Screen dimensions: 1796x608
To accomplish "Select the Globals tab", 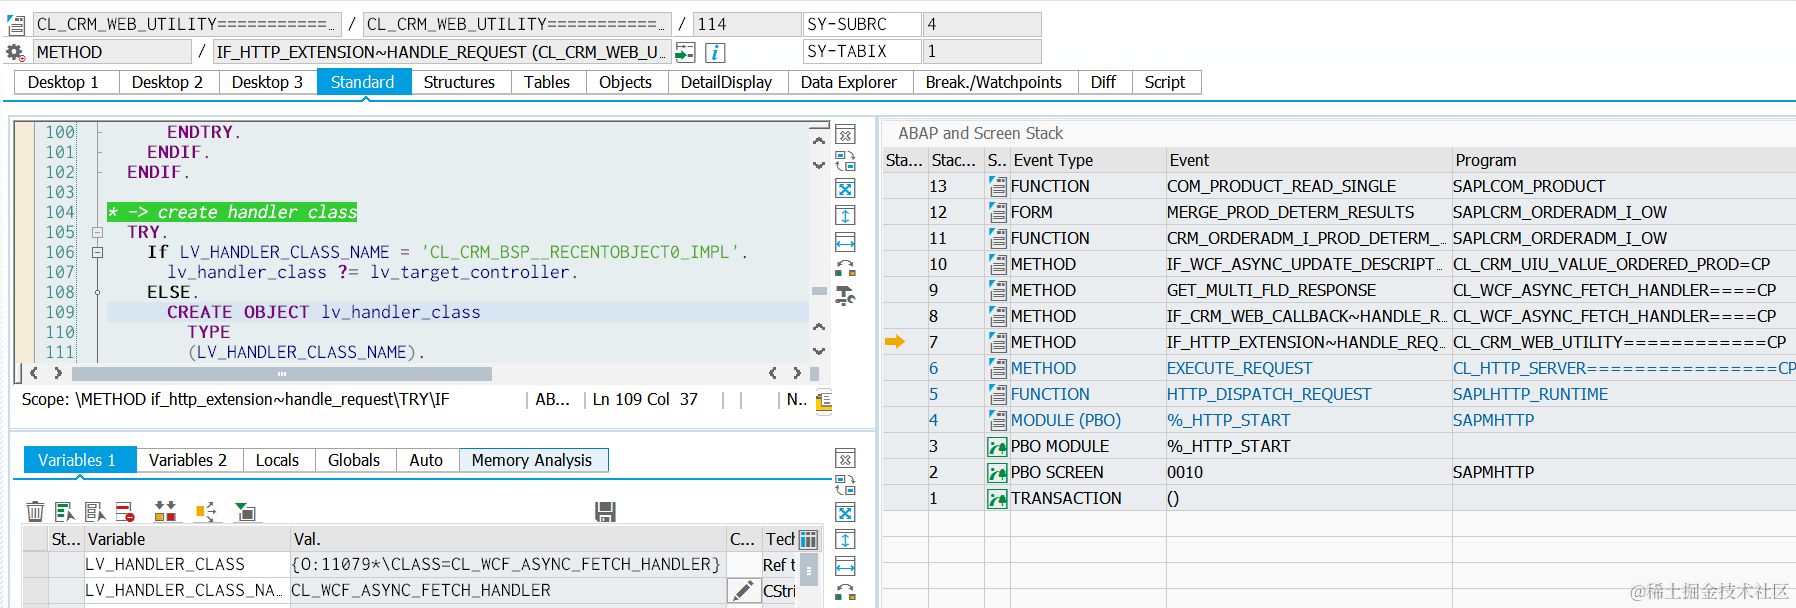I will (354, 460).
